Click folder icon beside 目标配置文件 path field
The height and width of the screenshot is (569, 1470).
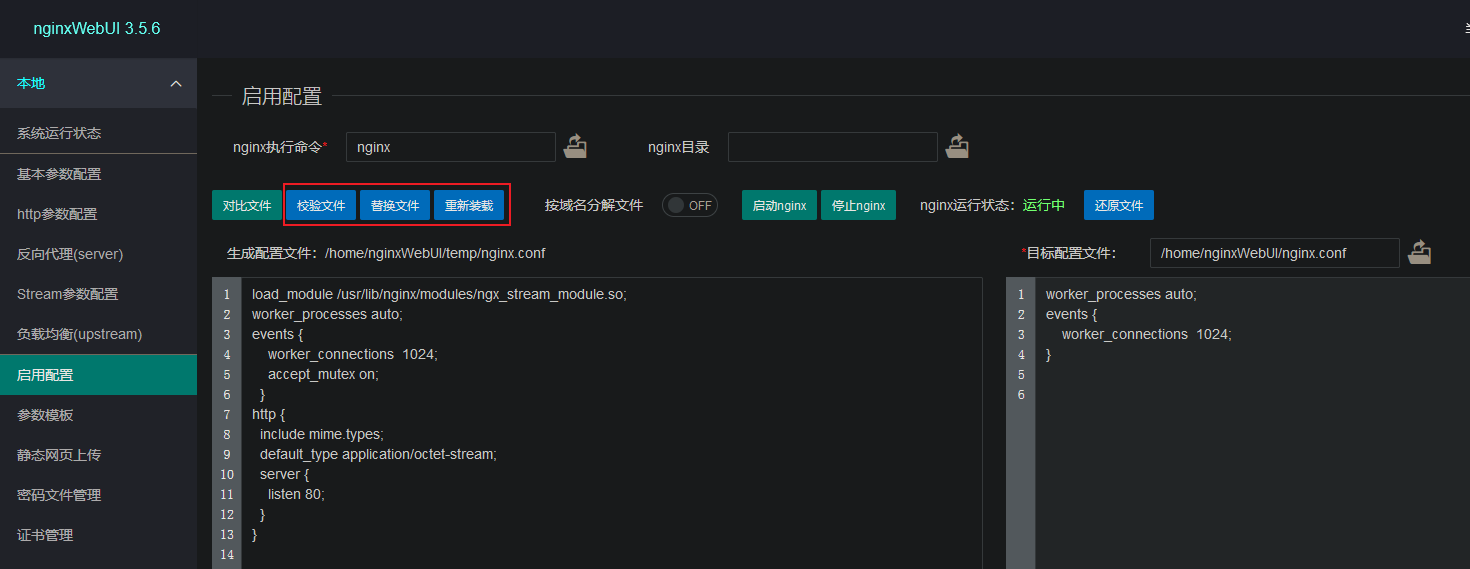1419,253
